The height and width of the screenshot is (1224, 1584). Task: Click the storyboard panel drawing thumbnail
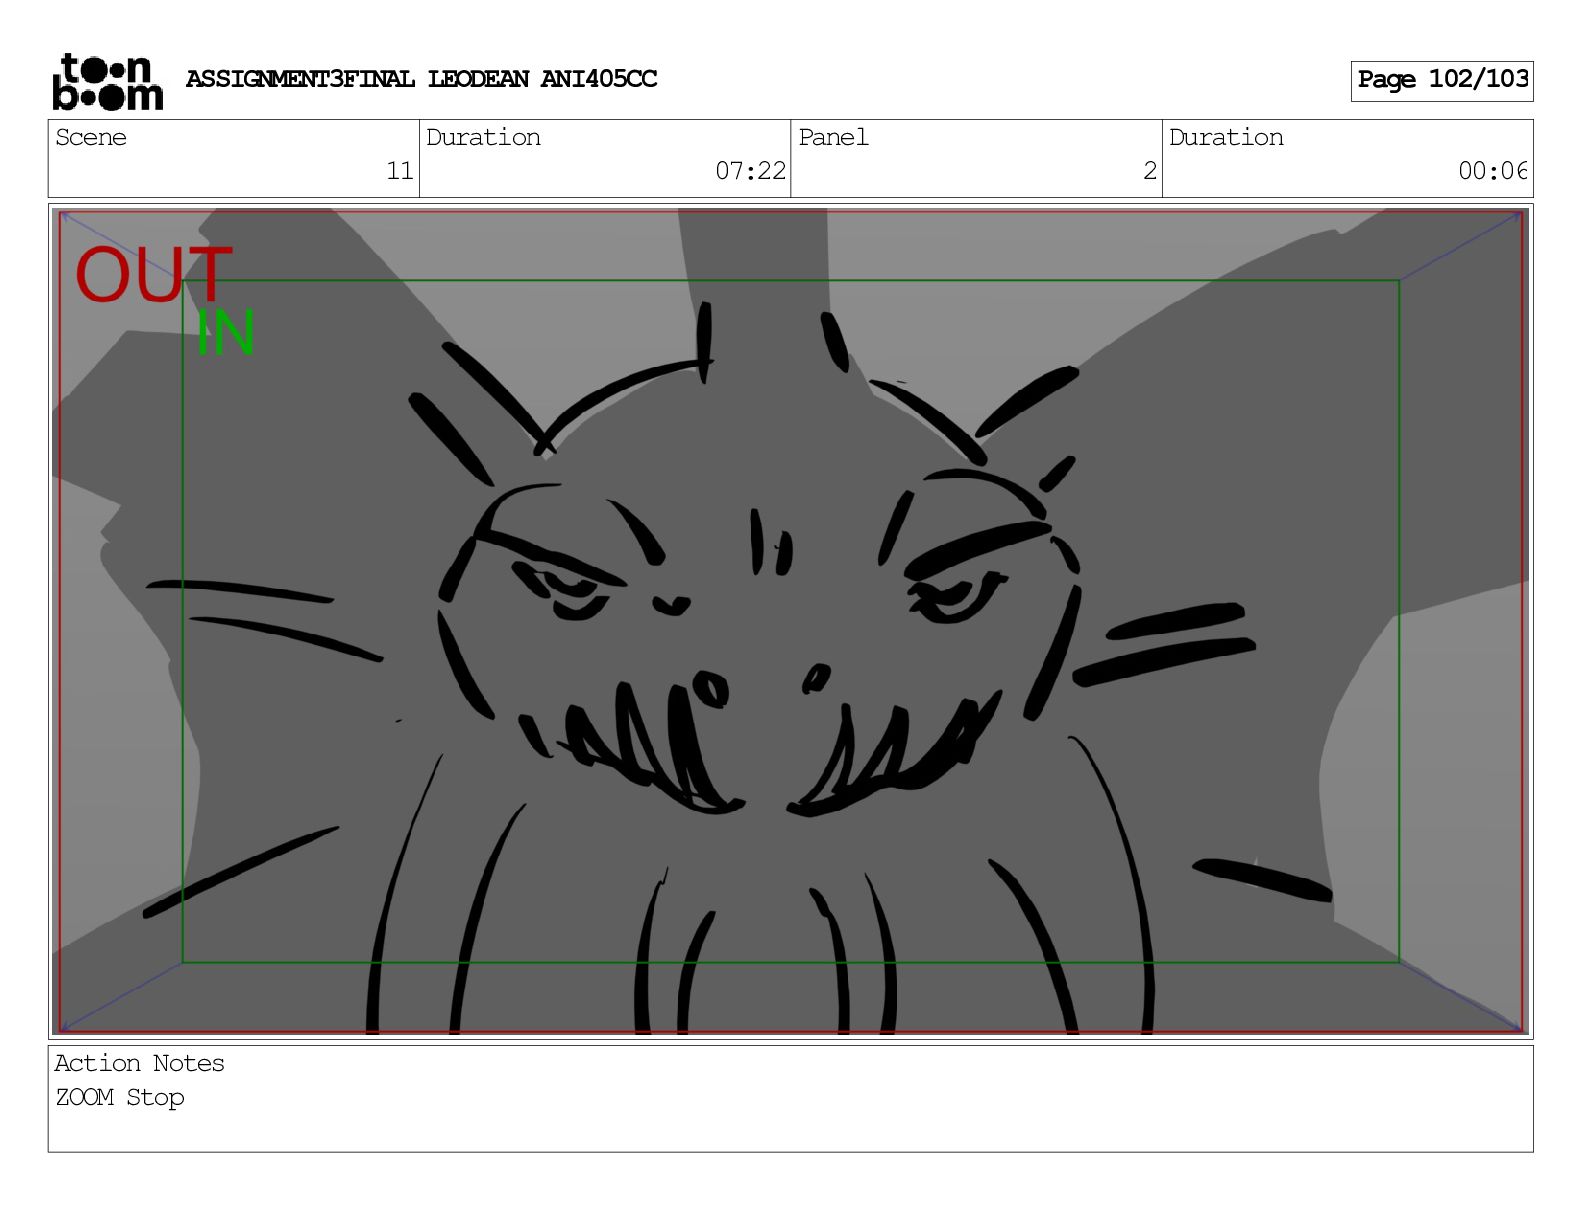pyautogui.click(x=791, y=621)
